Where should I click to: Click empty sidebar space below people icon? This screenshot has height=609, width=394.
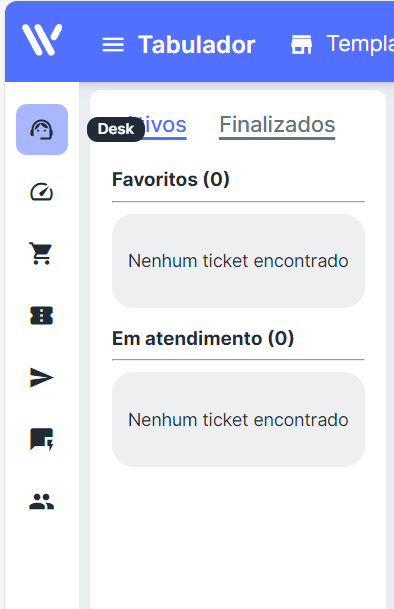coord(42,561)
